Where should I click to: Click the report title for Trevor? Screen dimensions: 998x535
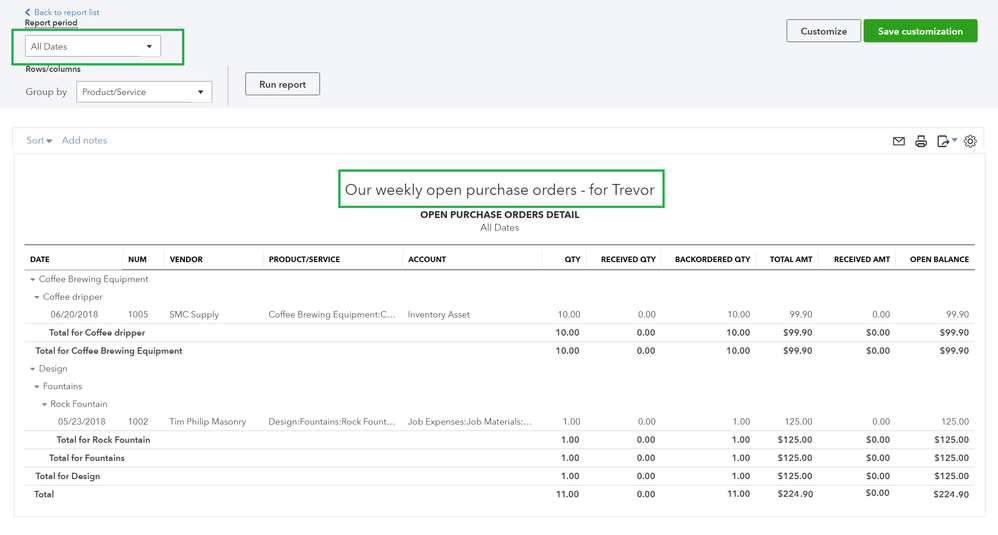tap(500, 189)
